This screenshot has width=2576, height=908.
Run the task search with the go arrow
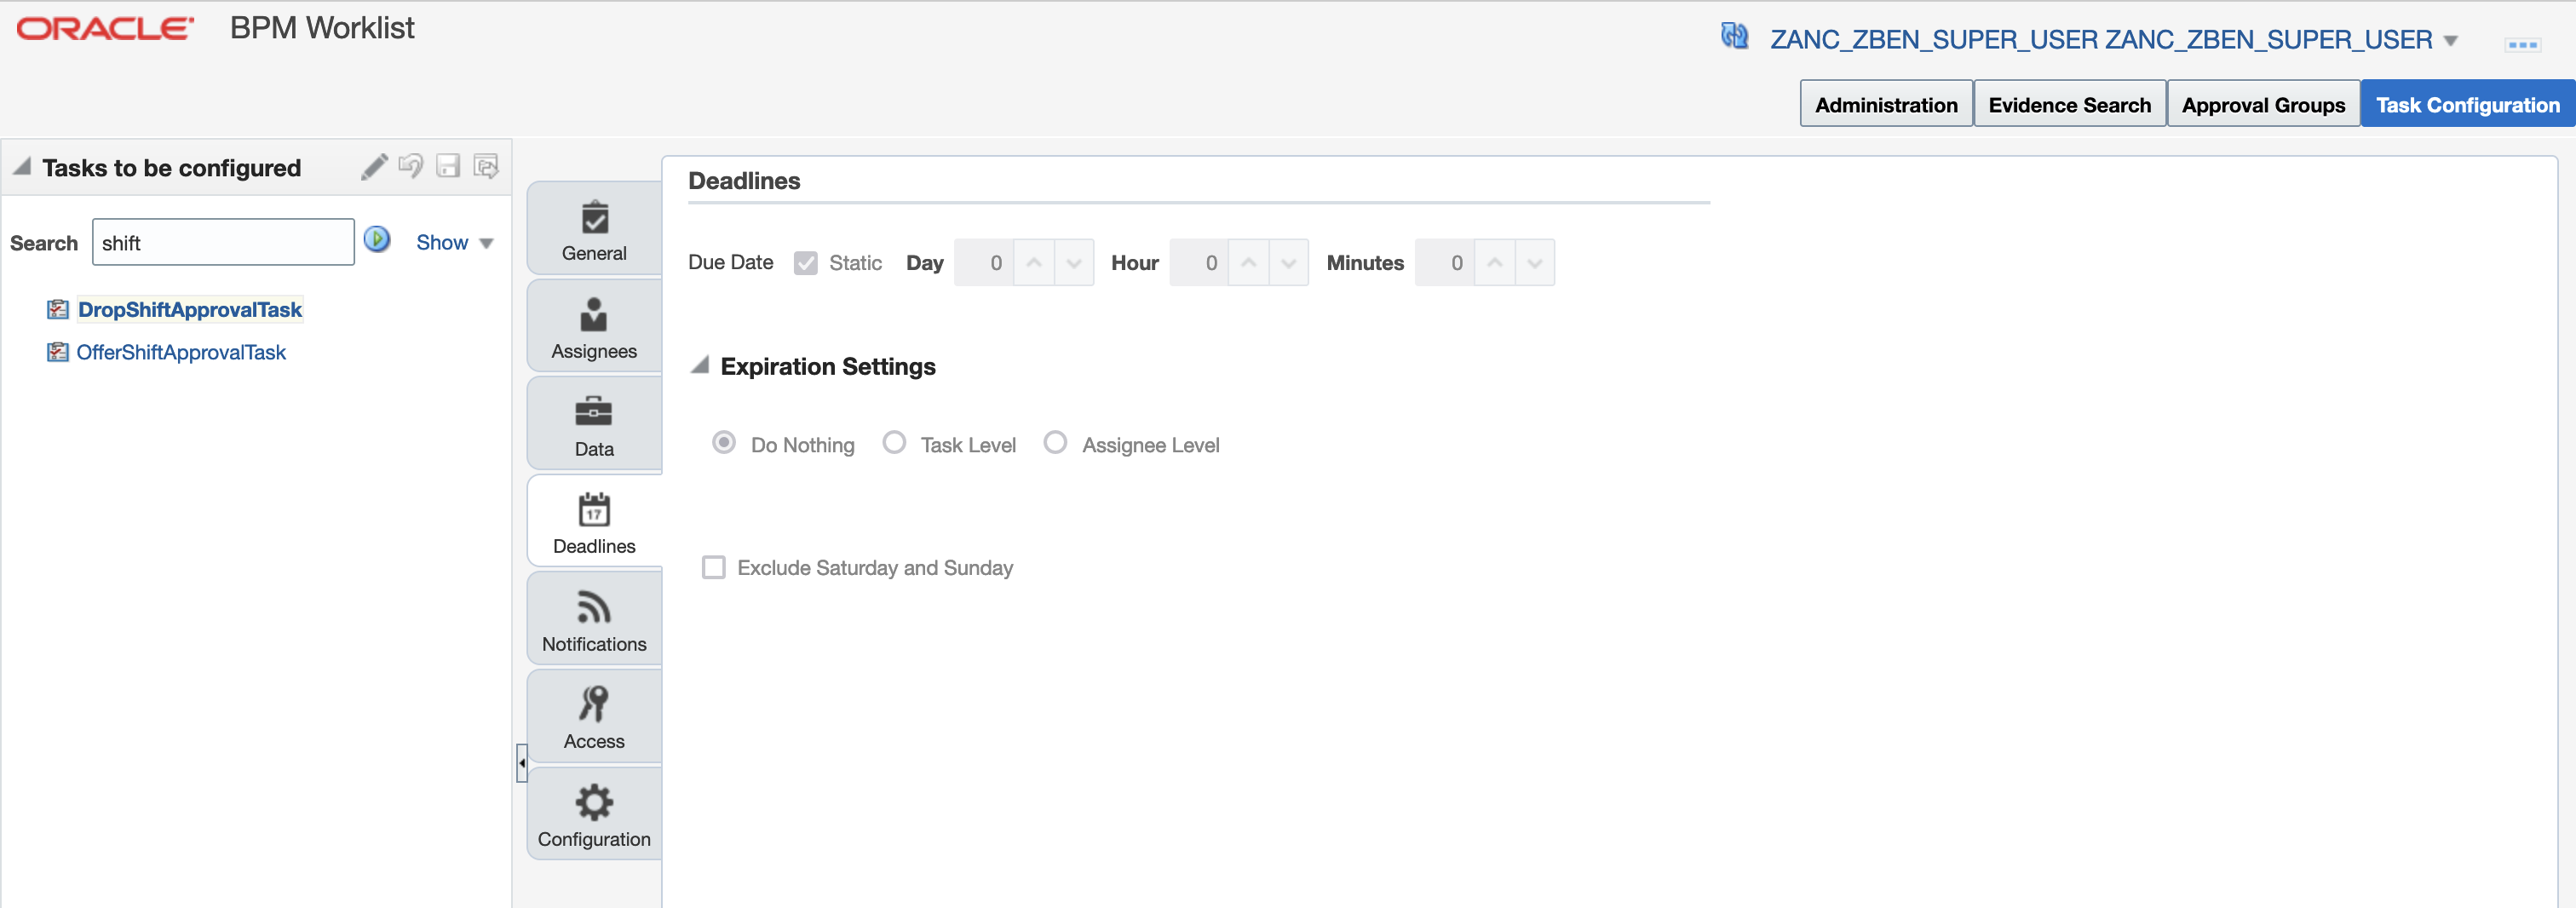click(377, 240)
